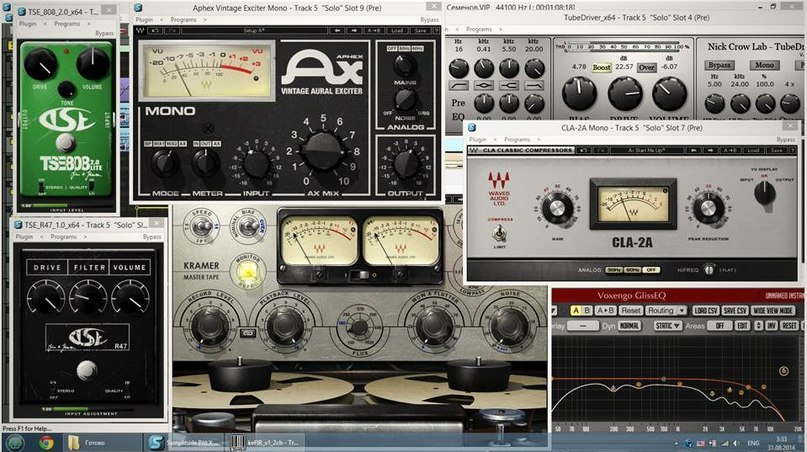The height and width of the screenshot is (452, 807).
Task: Open Programs menu in CLA-2A window
Action: [517, 140]
